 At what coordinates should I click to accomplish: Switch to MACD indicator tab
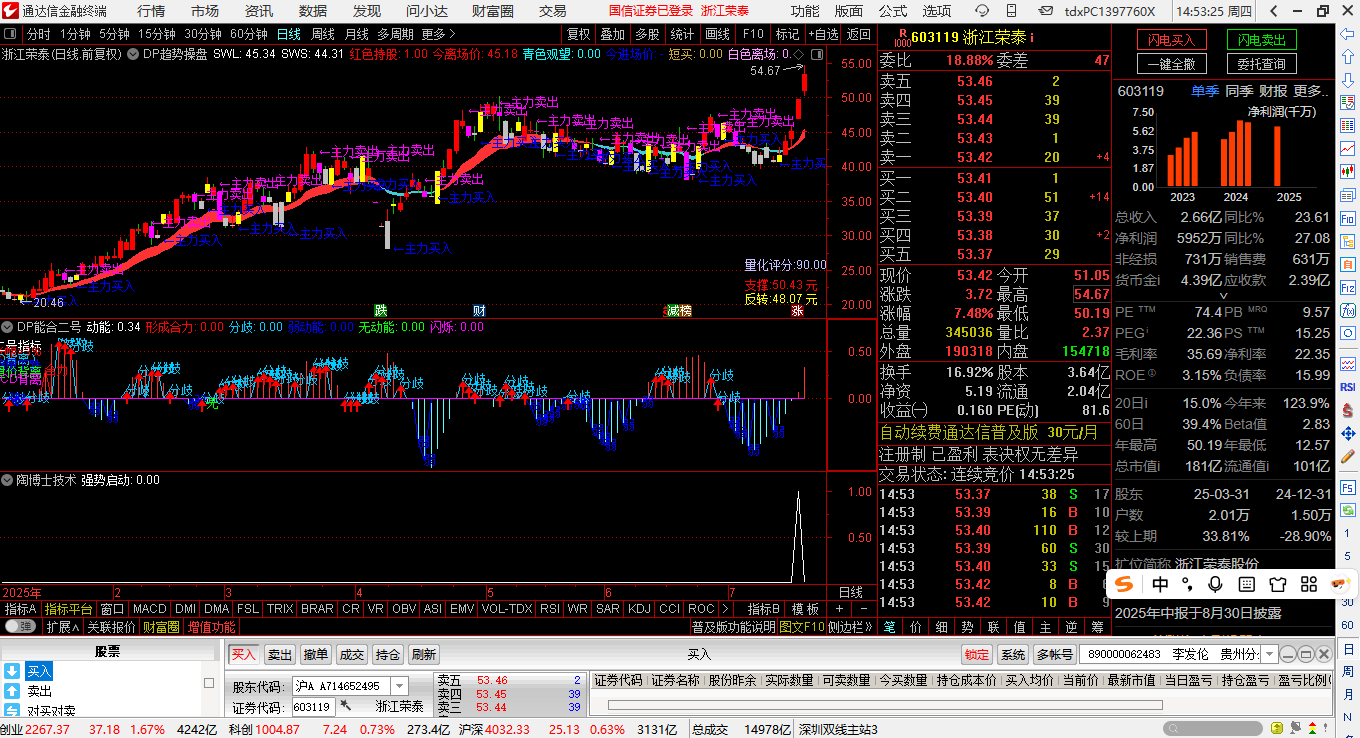click(x=149, y=609)
